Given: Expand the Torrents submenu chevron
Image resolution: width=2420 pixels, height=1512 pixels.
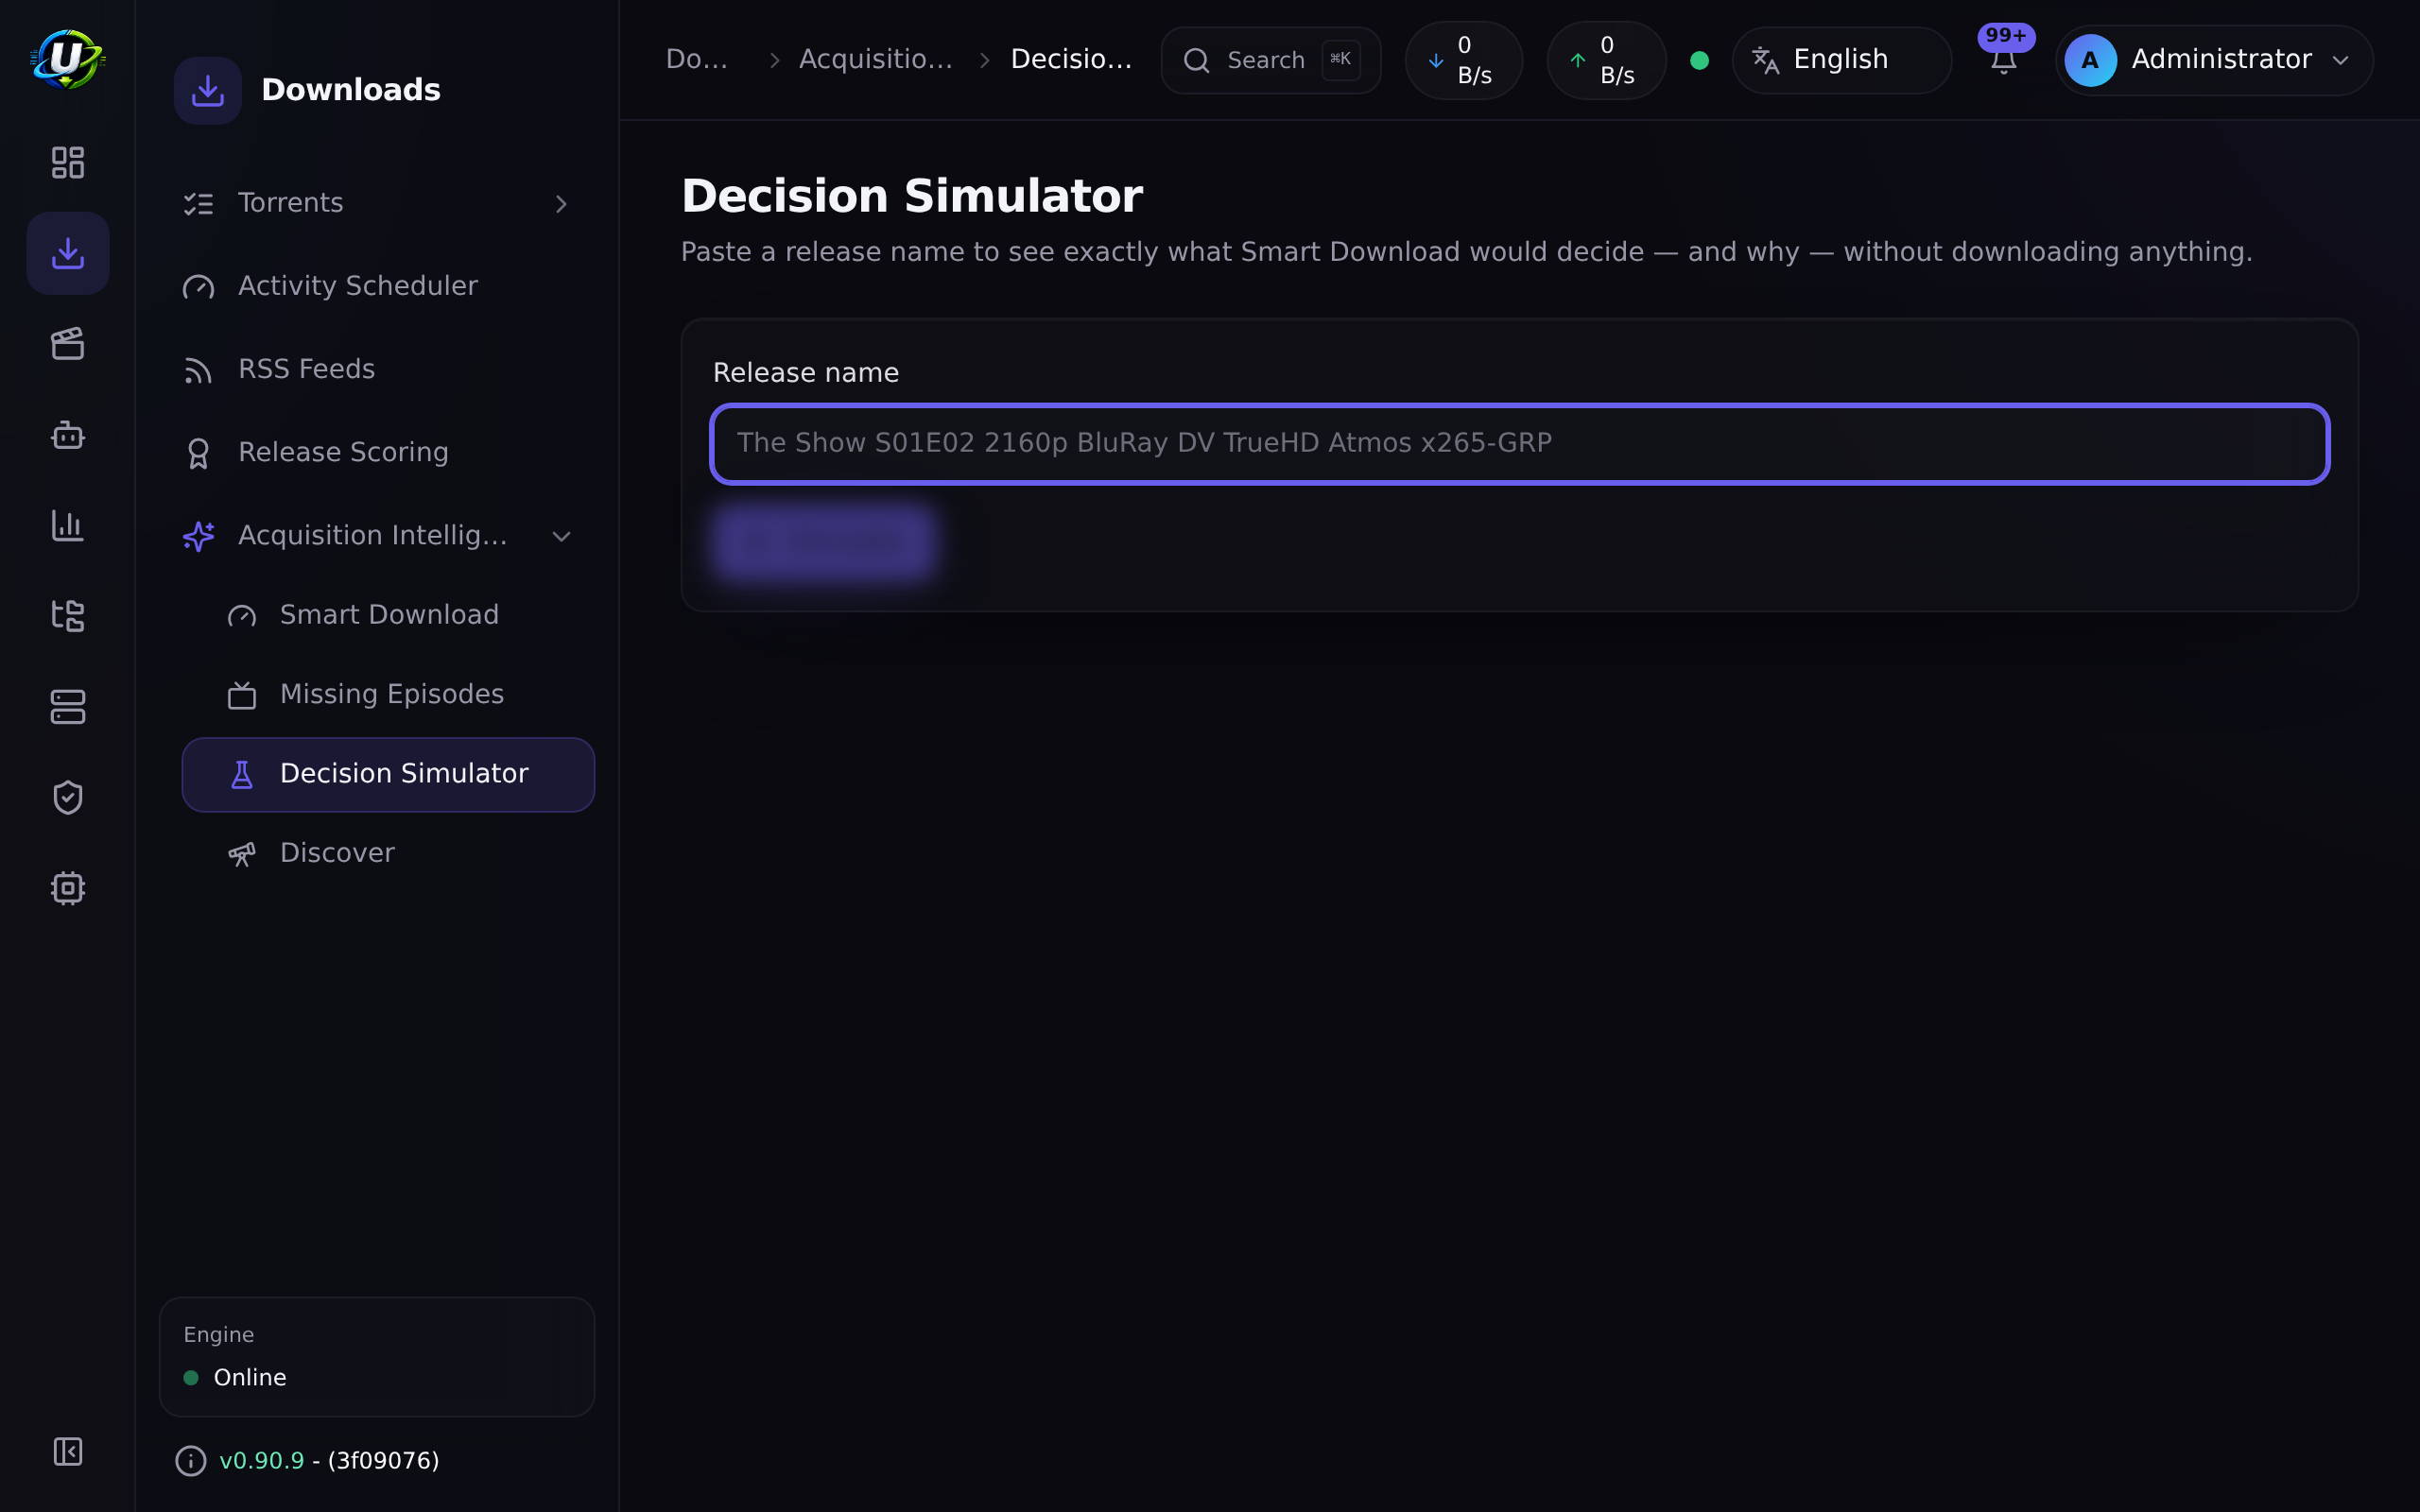Looking at the screenshot, I should coord(561,204).
